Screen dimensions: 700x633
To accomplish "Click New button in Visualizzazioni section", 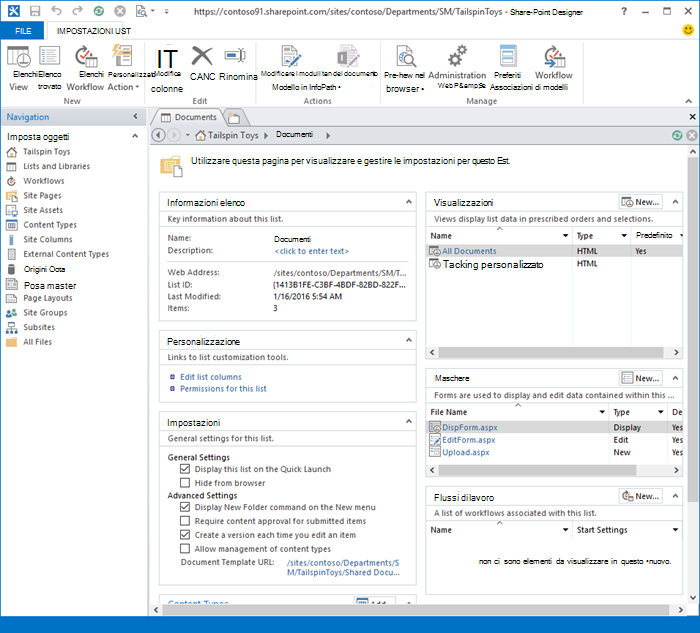I will click(641, 202).
